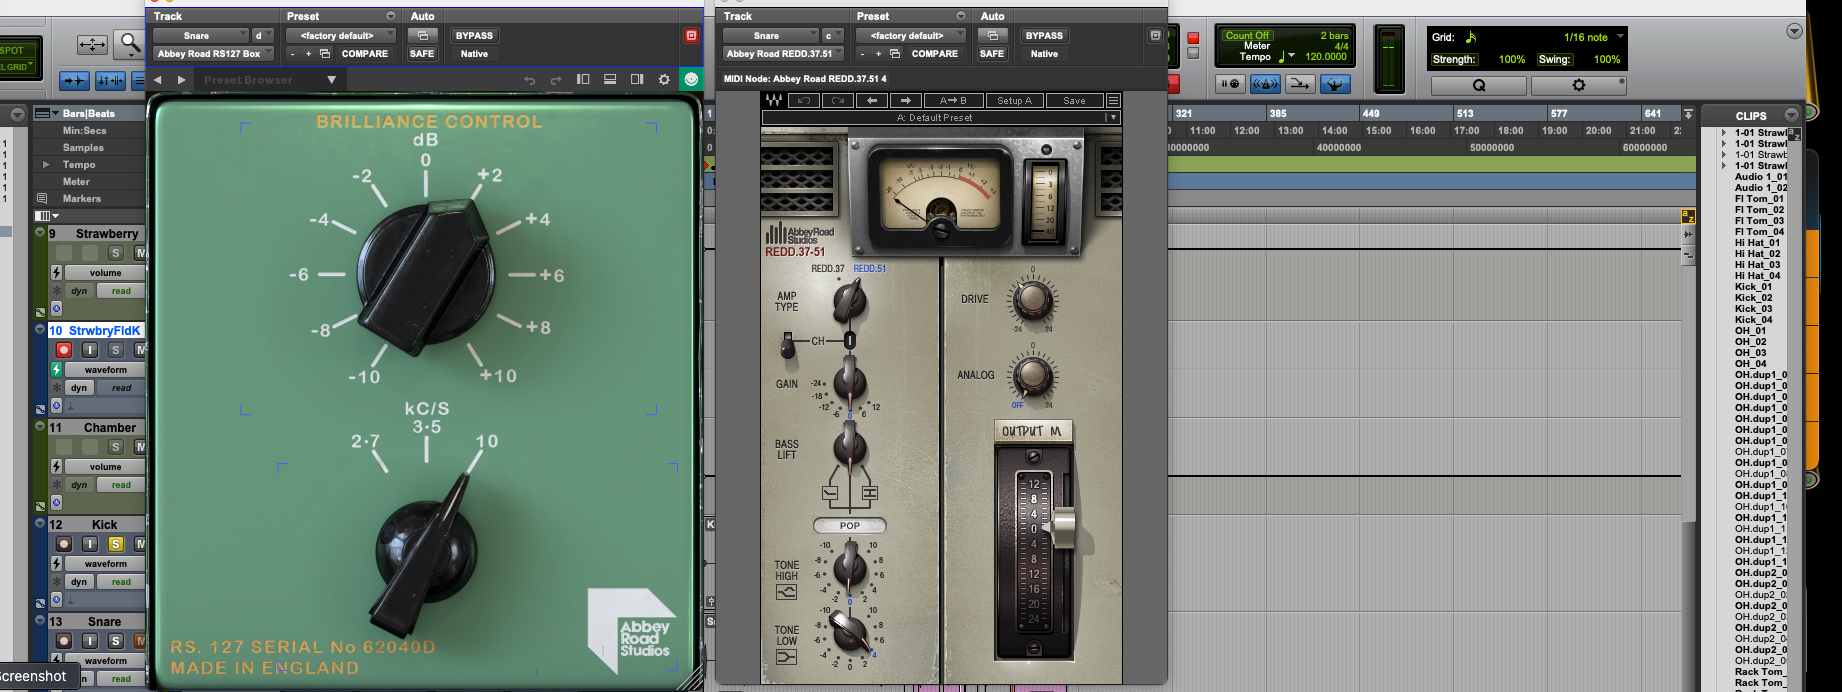Open plugin automation enable in REDD window
The height and width of the screenshot is (692, 1842).
click(993, 35)
